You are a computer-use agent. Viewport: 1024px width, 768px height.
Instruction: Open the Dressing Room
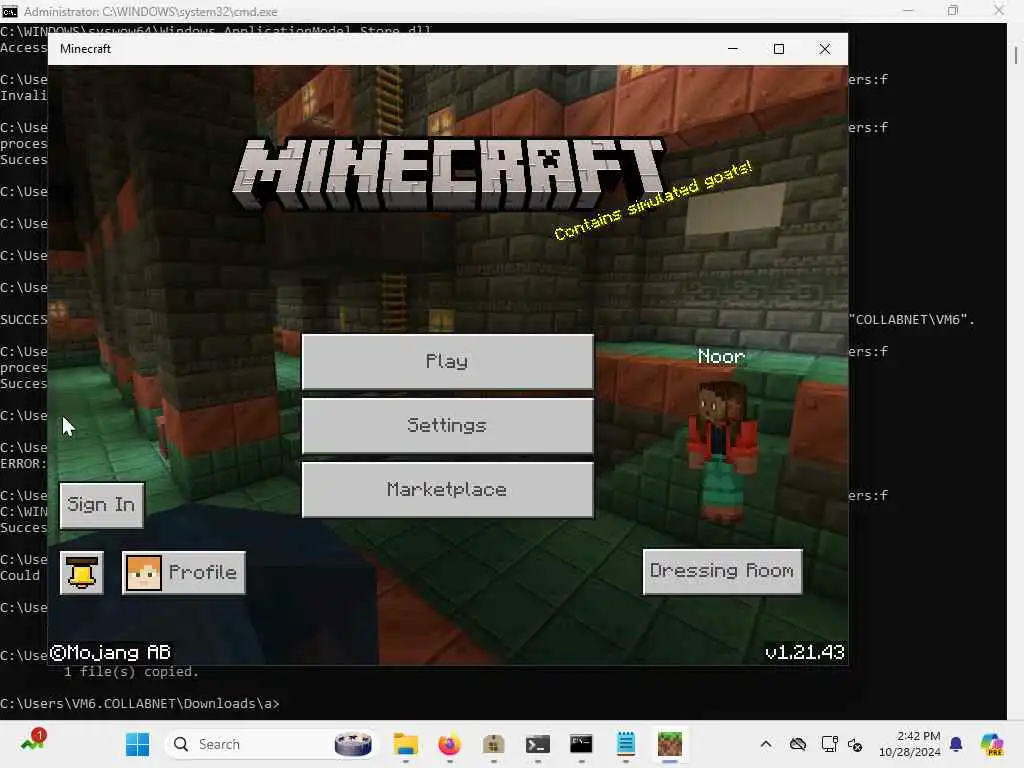(x=722, y=571)
